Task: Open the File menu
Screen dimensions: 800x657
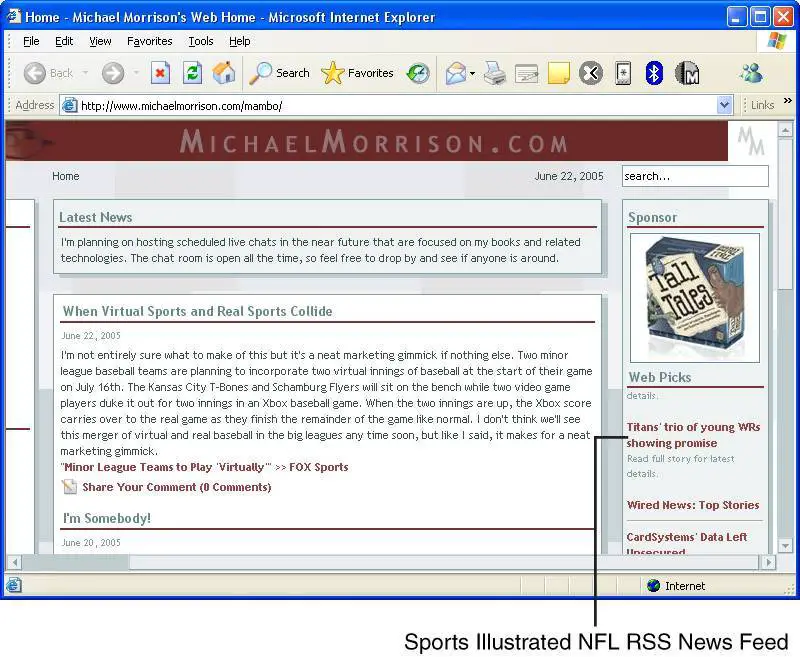Action: 31,41
